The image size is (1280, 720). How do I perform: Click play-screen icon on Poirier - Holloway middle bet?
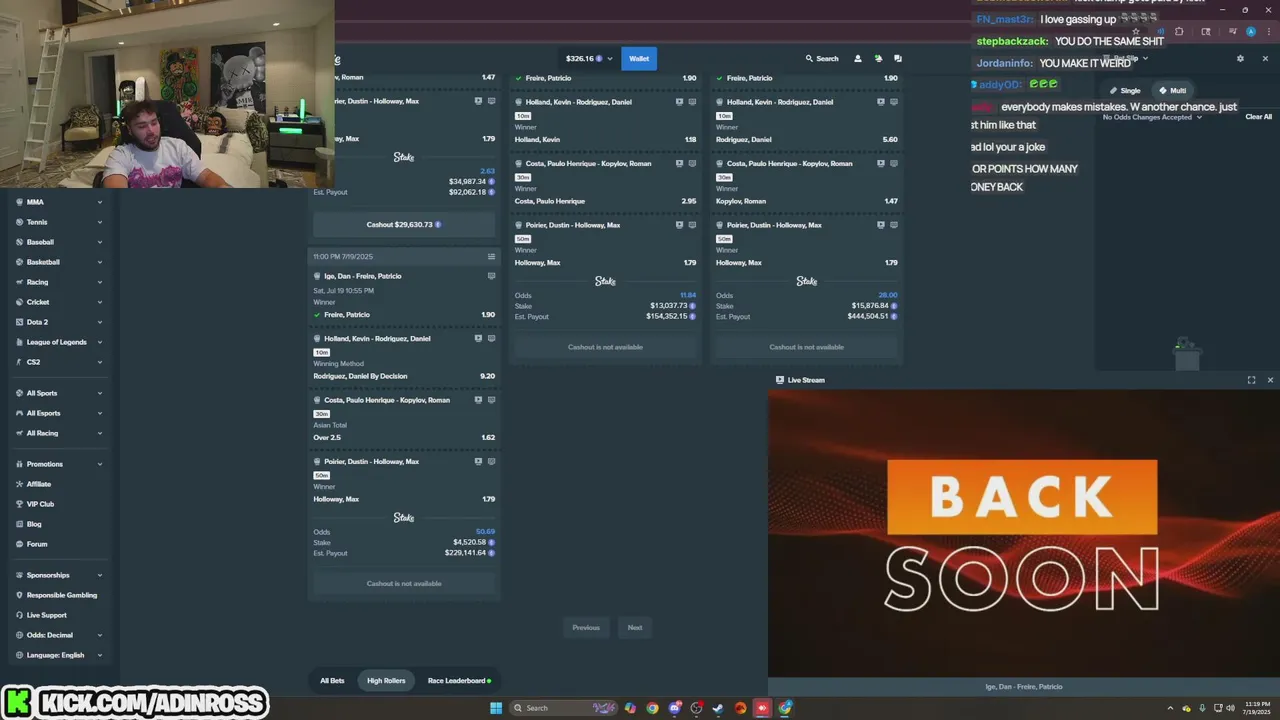pyautogui.click(x=679, y=225)
